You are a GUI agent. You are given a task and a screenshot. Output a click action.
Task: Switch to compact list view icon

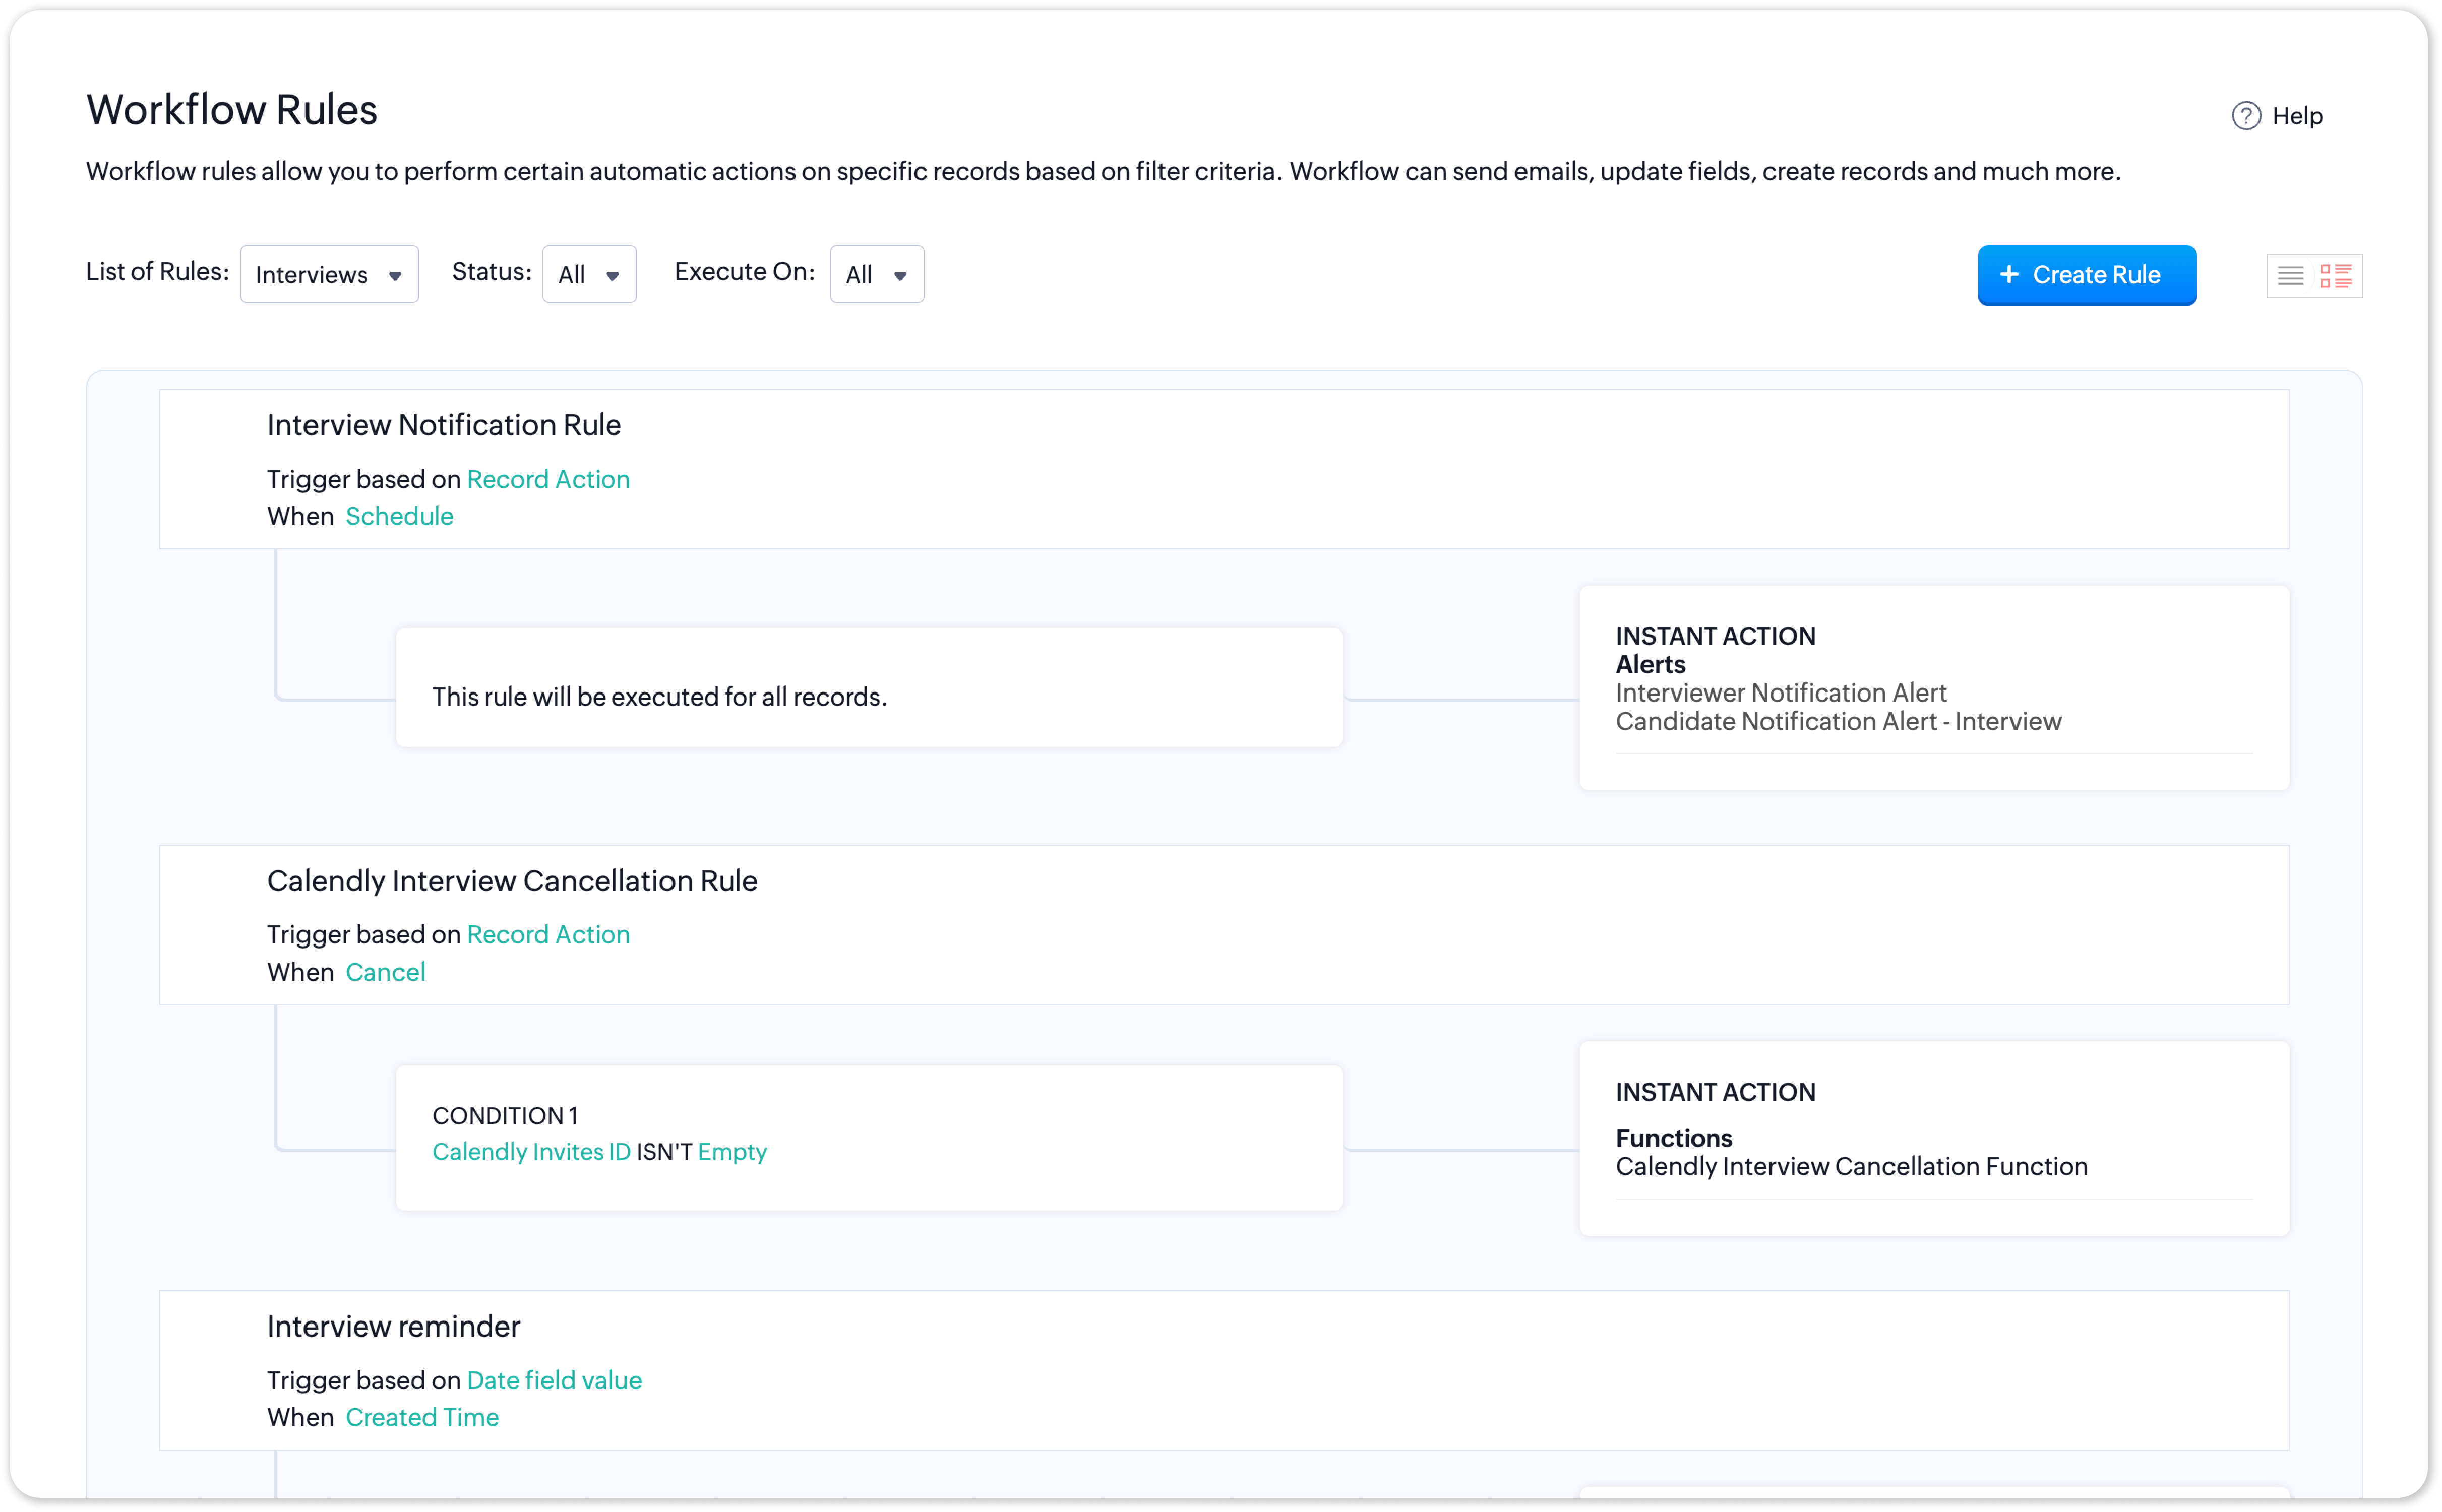point(2290,276)
